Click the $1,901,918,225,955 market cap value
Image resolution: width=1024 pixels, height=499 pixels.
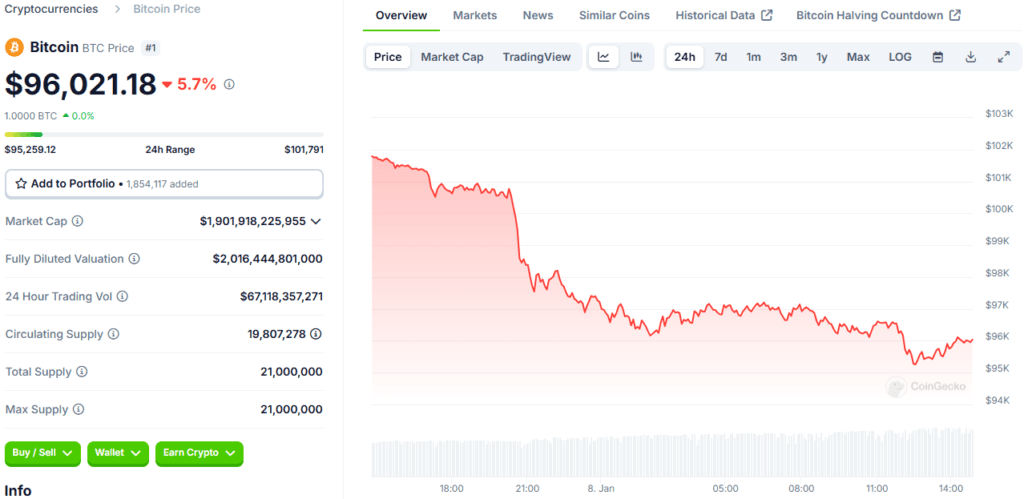pyautogui.click(x=253, y=221)
